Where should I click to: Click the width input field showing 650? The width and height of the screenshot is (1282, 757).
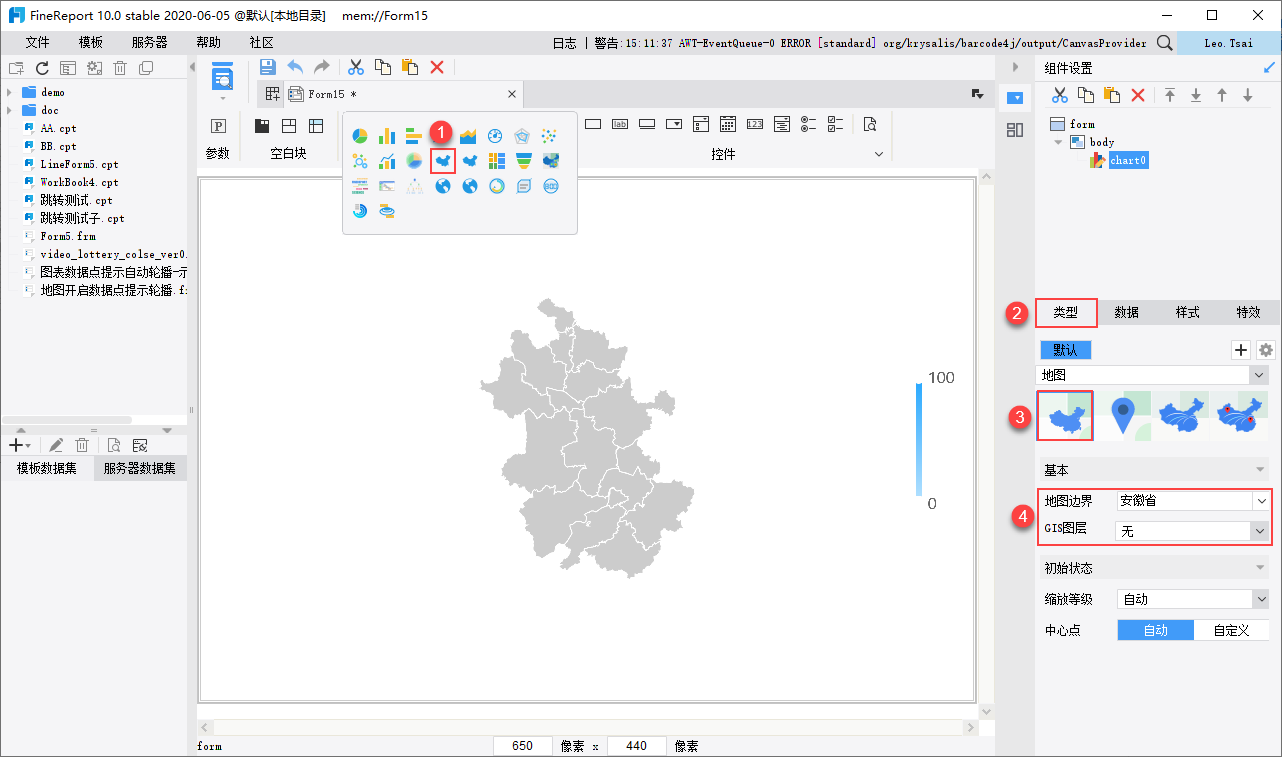(523, 746)
